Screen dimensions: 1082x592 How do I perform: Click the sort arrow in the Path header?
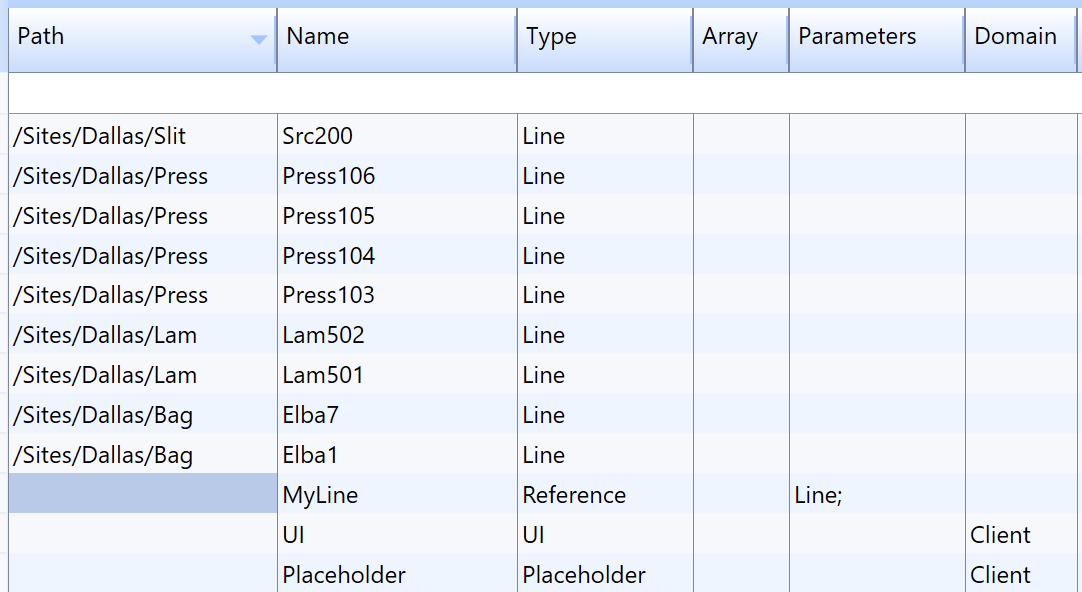point(258,39)
